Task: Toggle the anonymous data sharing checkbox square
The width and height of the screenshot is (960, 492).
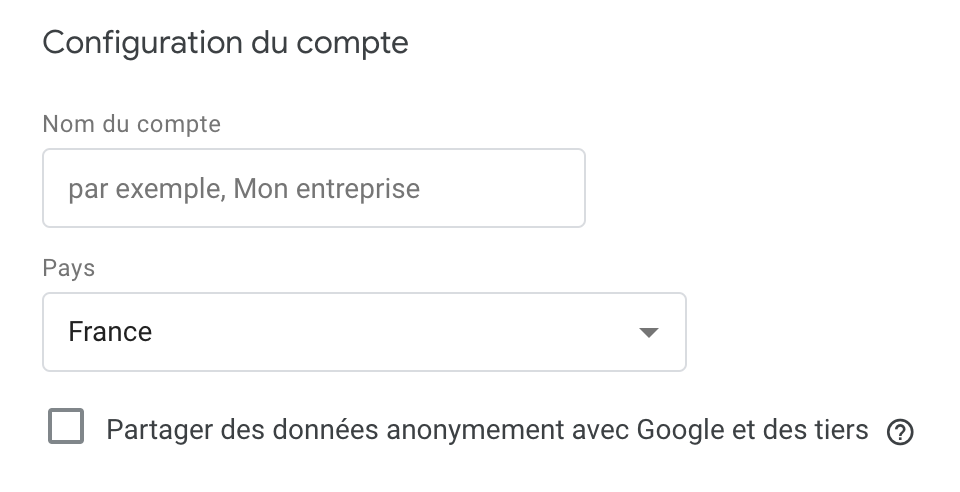Action: (x=66, y=426)
